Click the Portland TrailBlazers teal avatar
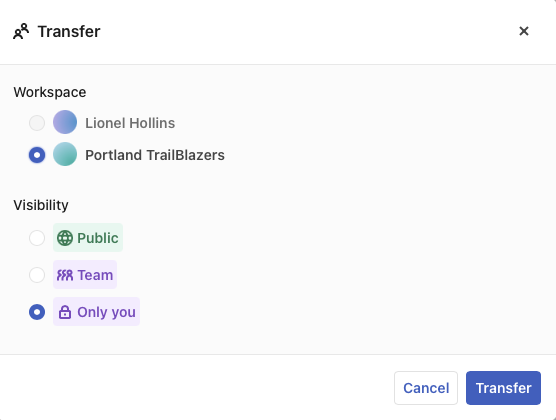Image resolution: width=556 pixels, height=420 pixels. [x=65, y=154]
